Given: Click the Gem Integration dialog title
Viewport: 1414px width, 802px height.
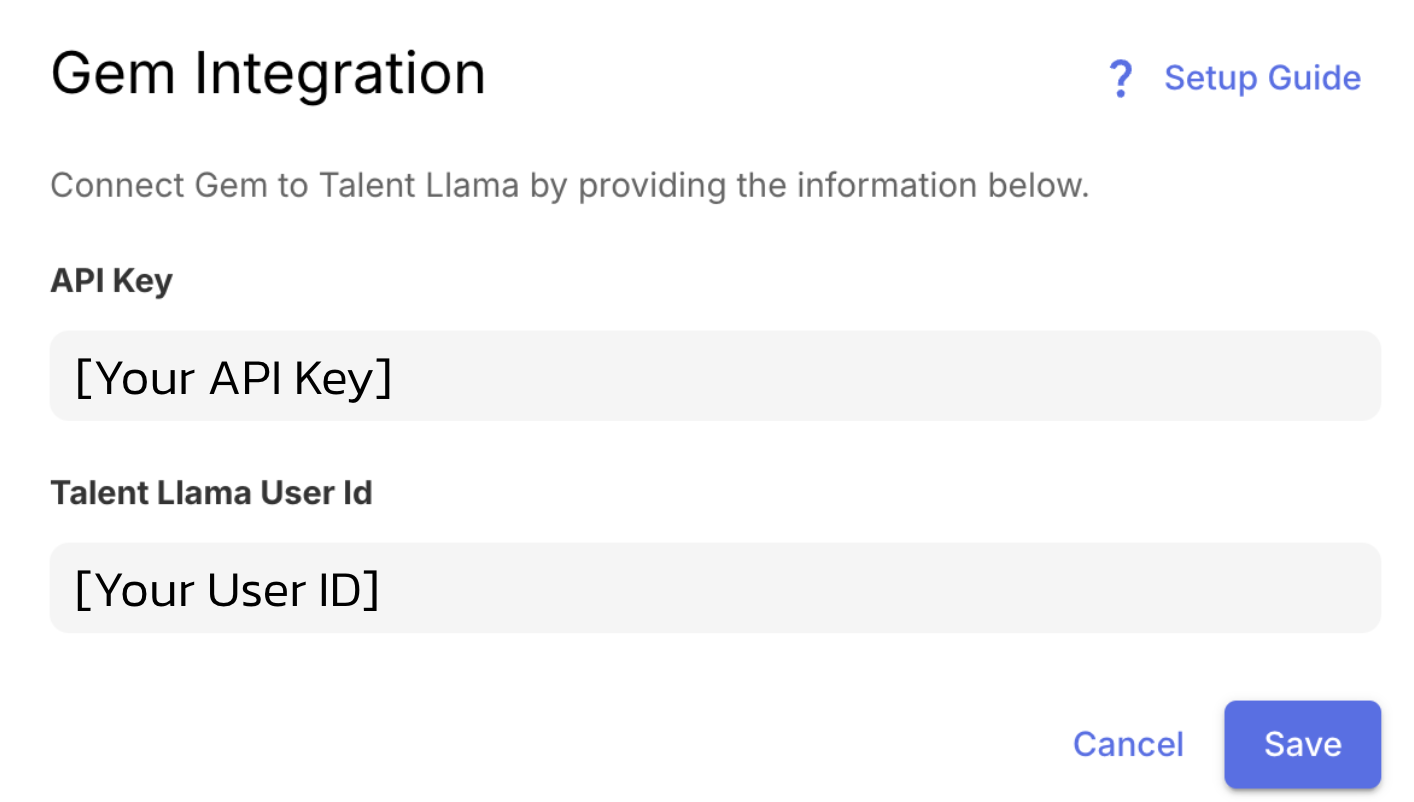Looking at the screenshot, I should coord(268,74).
